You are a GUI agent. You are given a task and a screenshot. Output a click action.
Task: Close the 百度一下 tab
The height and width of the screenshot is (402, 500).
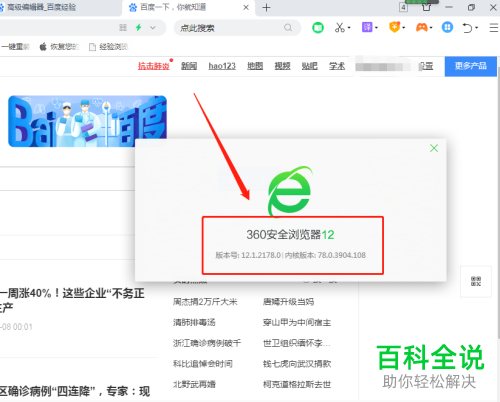[x=246, y=7]
